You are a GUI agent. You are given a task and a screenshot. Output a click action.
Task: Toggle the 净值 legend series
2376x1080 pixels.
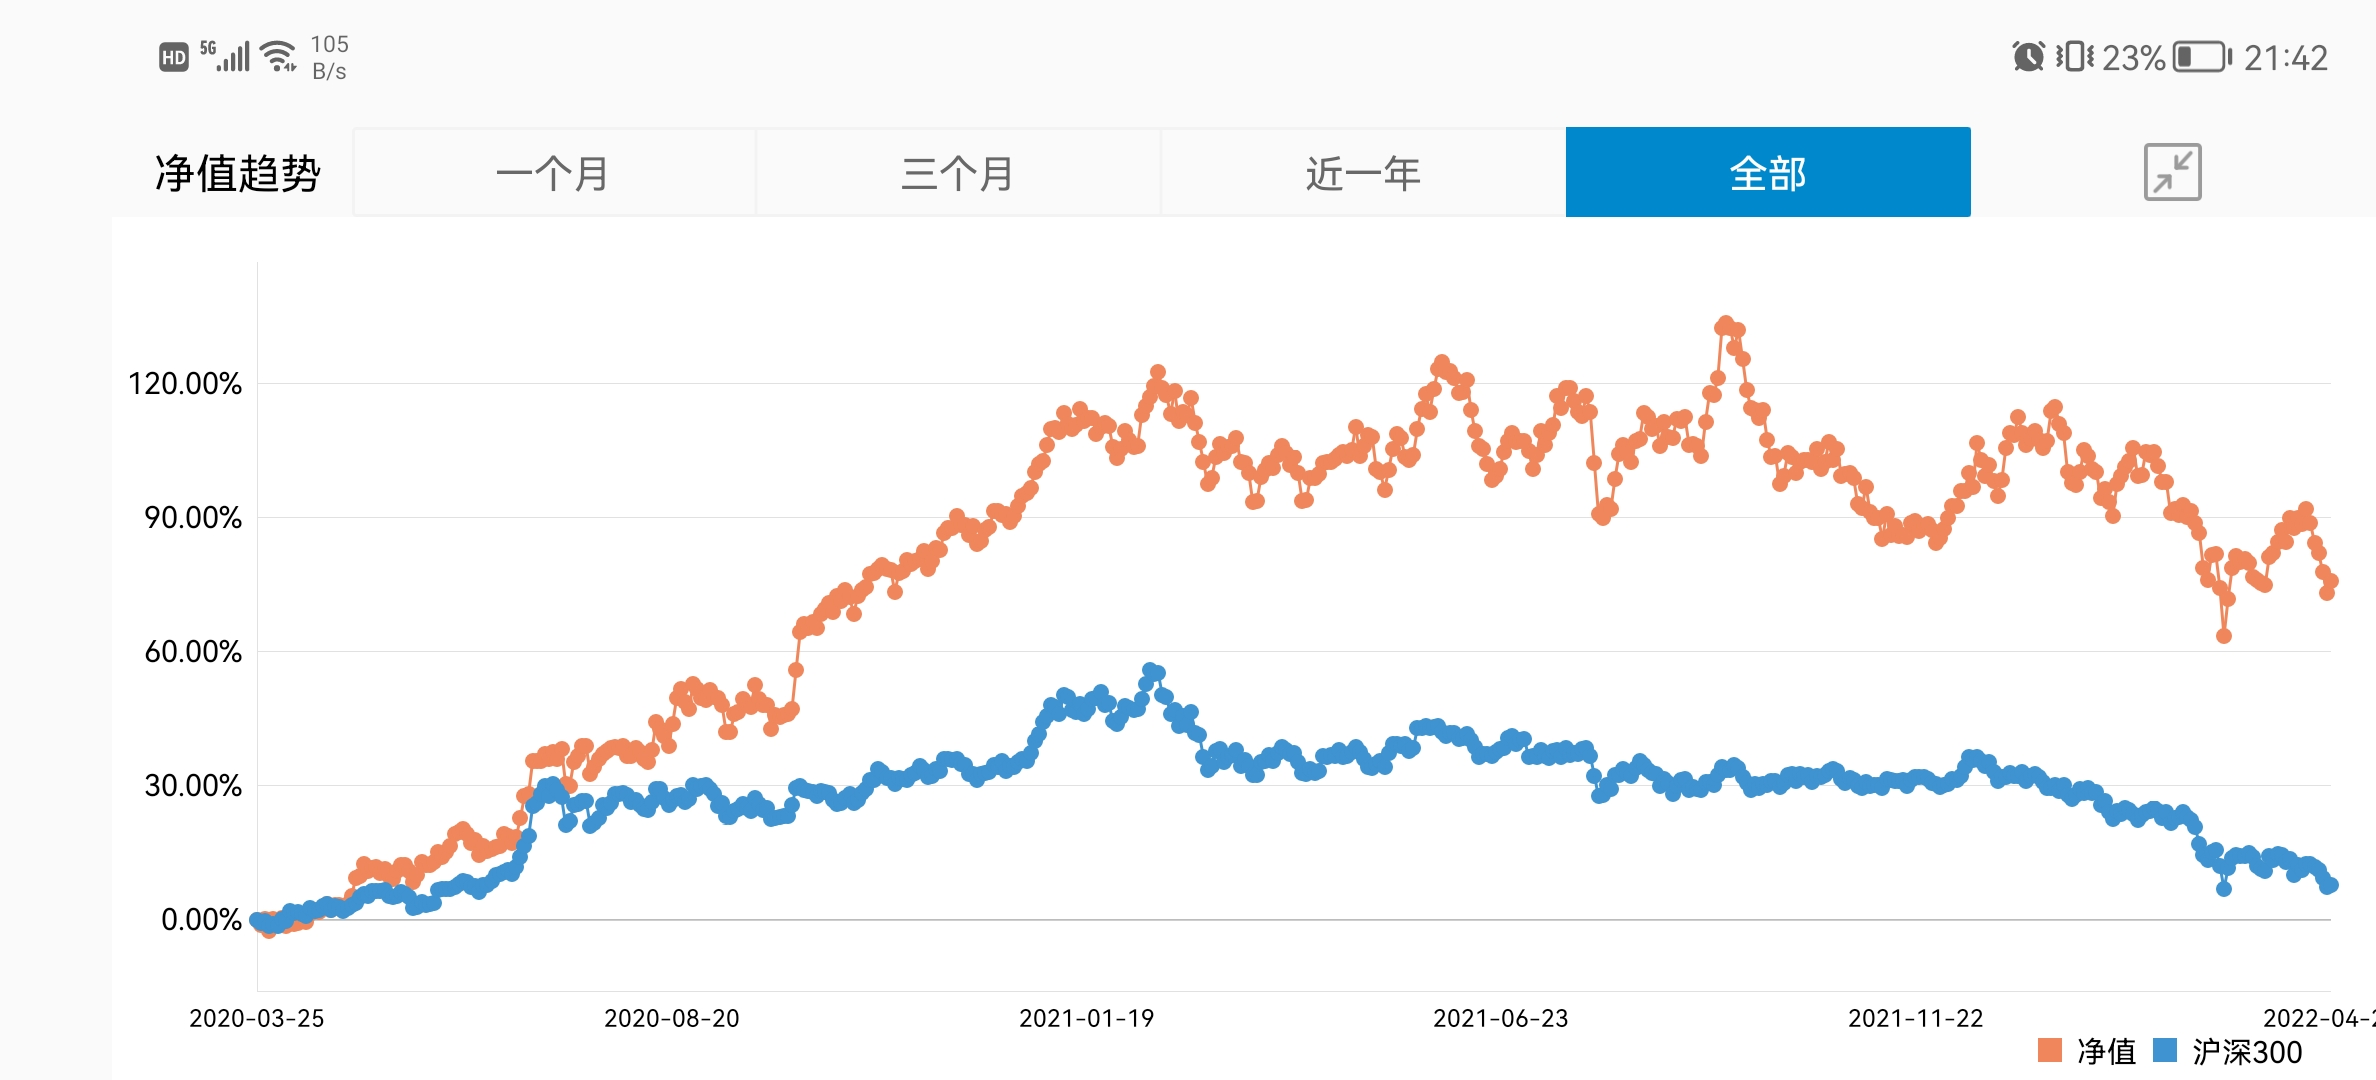click(x=2106, y=1051)
